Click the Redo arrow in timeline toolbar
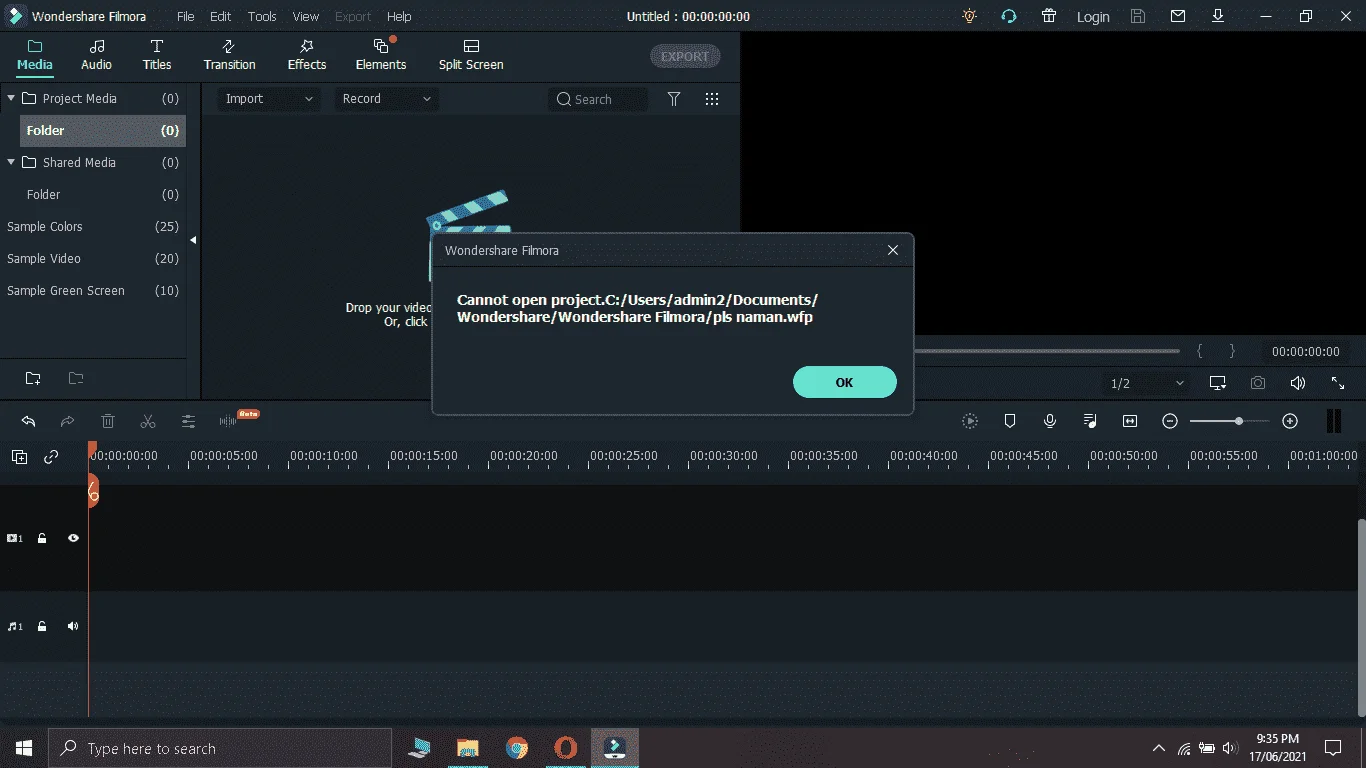Viewport: 1366px width, 768px height. (68, 421)
